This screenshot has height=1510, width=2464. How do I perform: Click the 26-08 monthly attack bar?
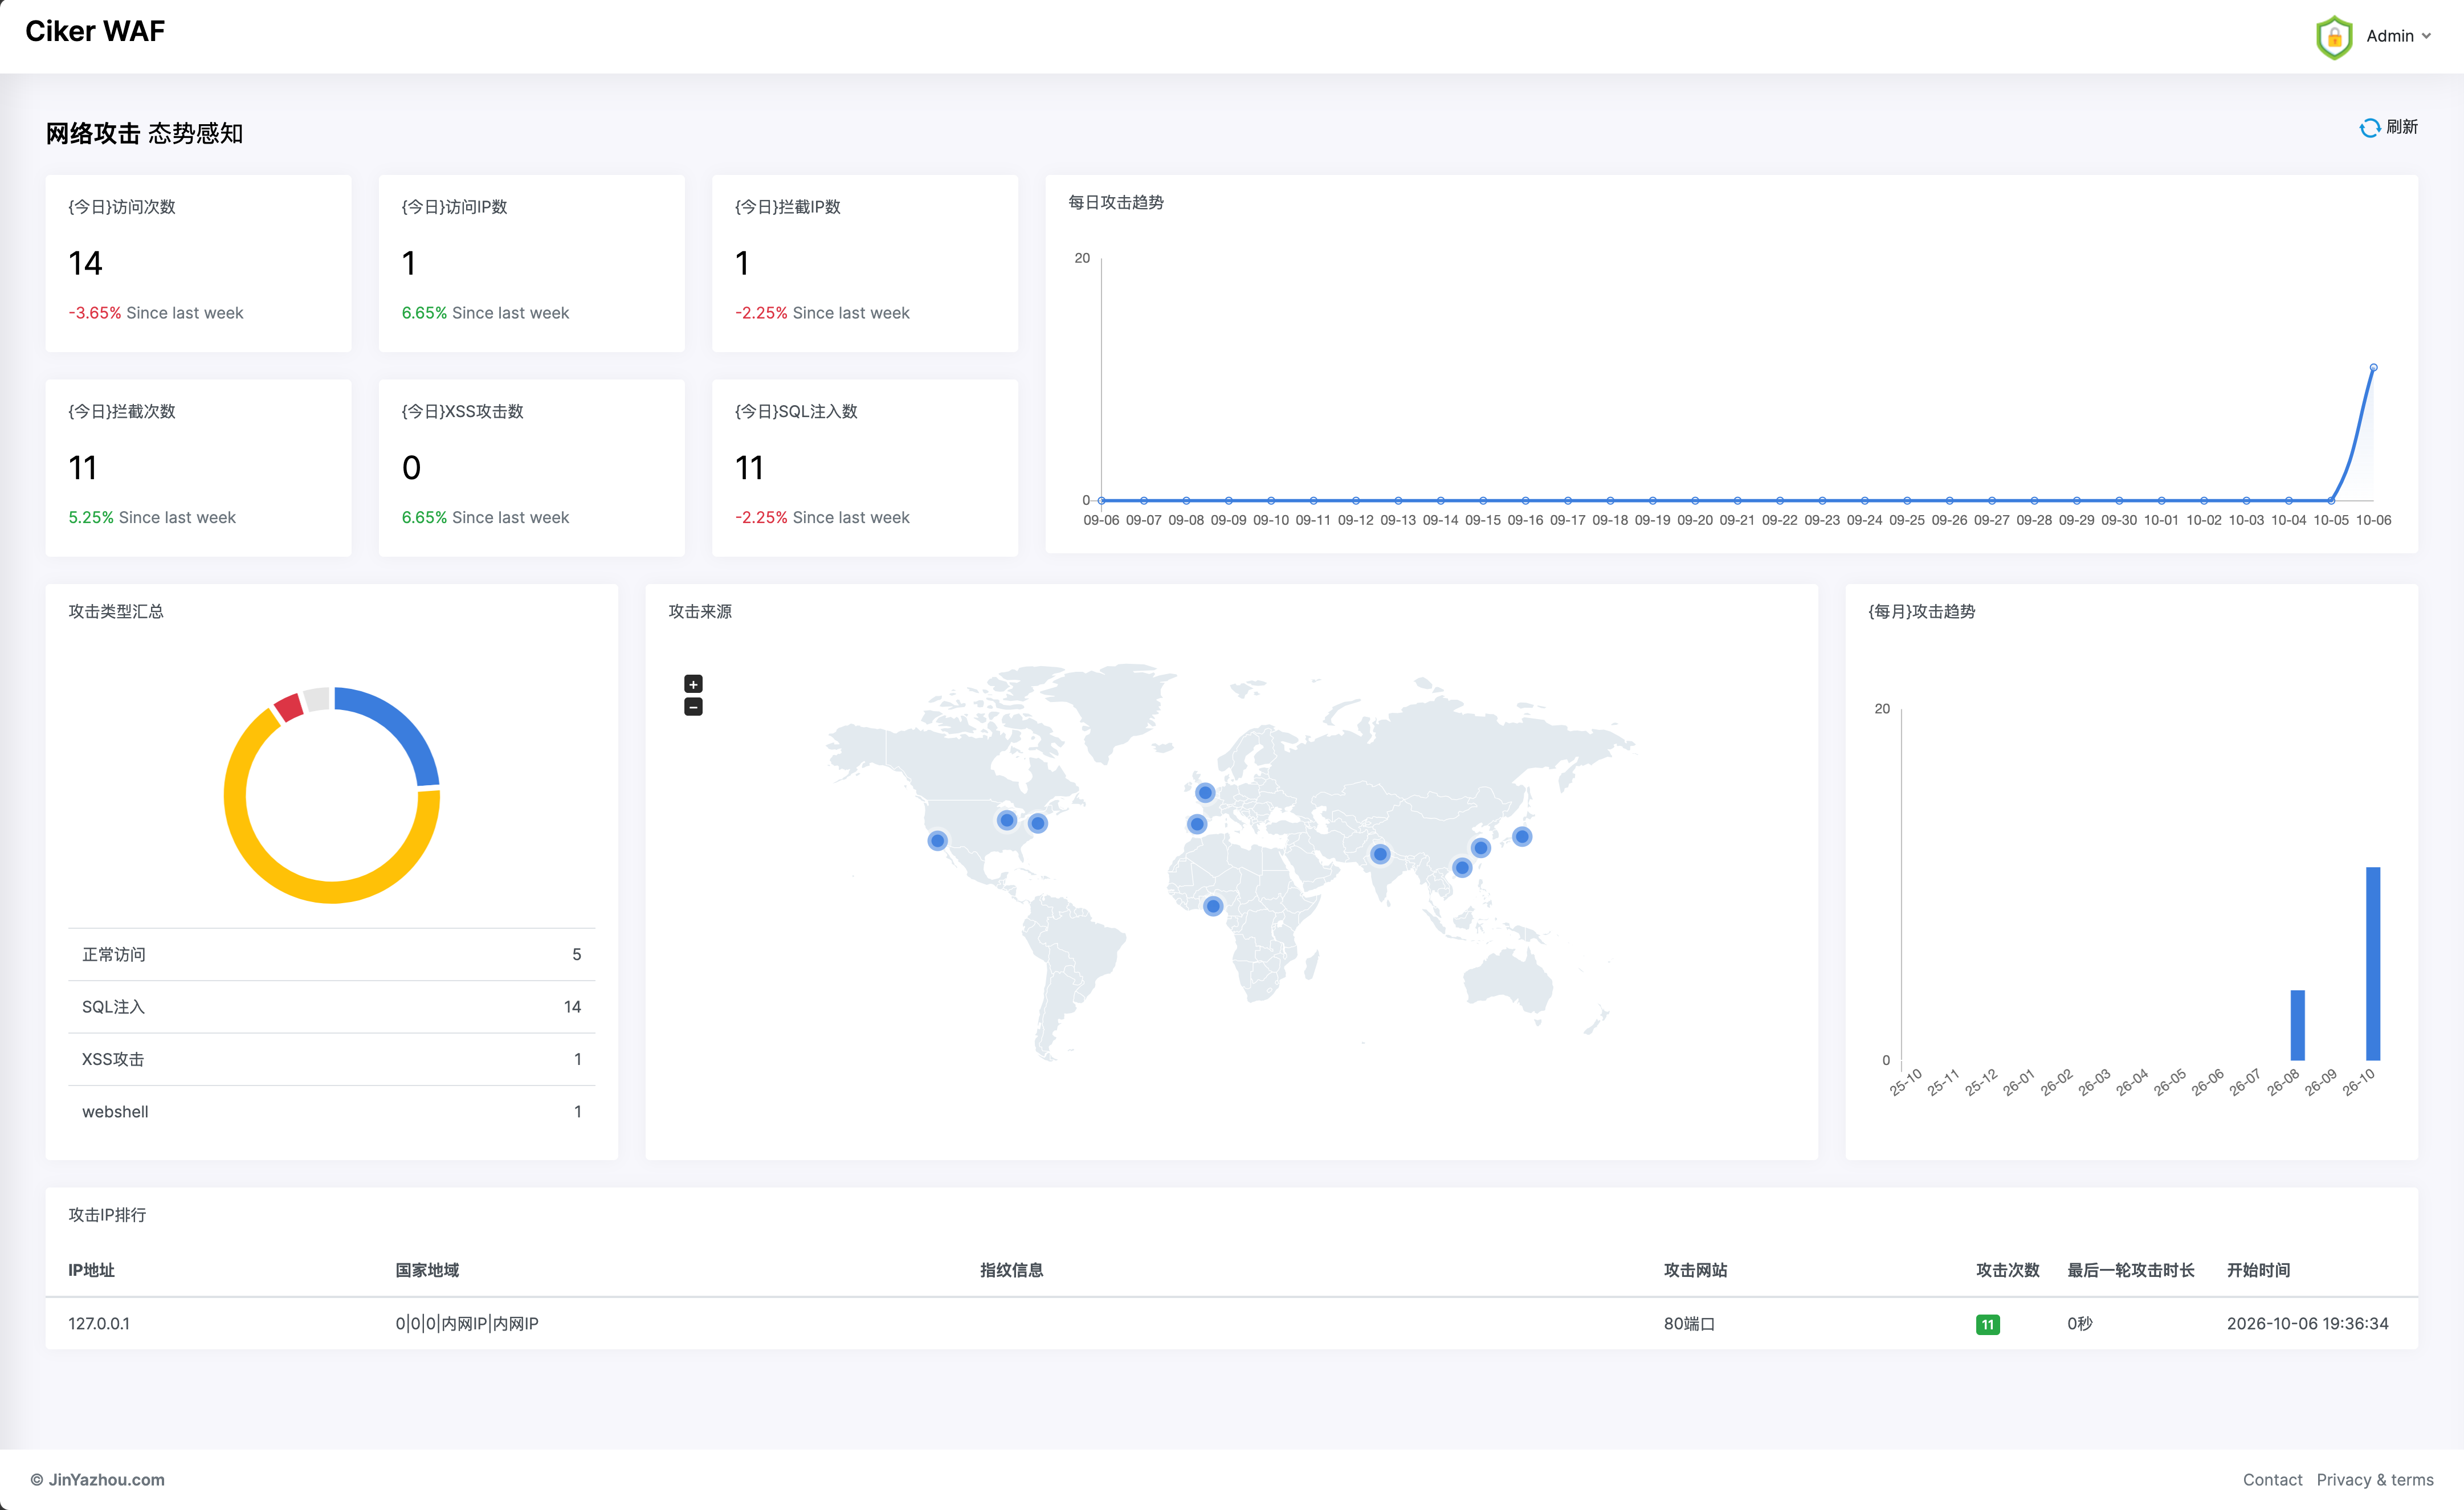pos(2297,1025)
